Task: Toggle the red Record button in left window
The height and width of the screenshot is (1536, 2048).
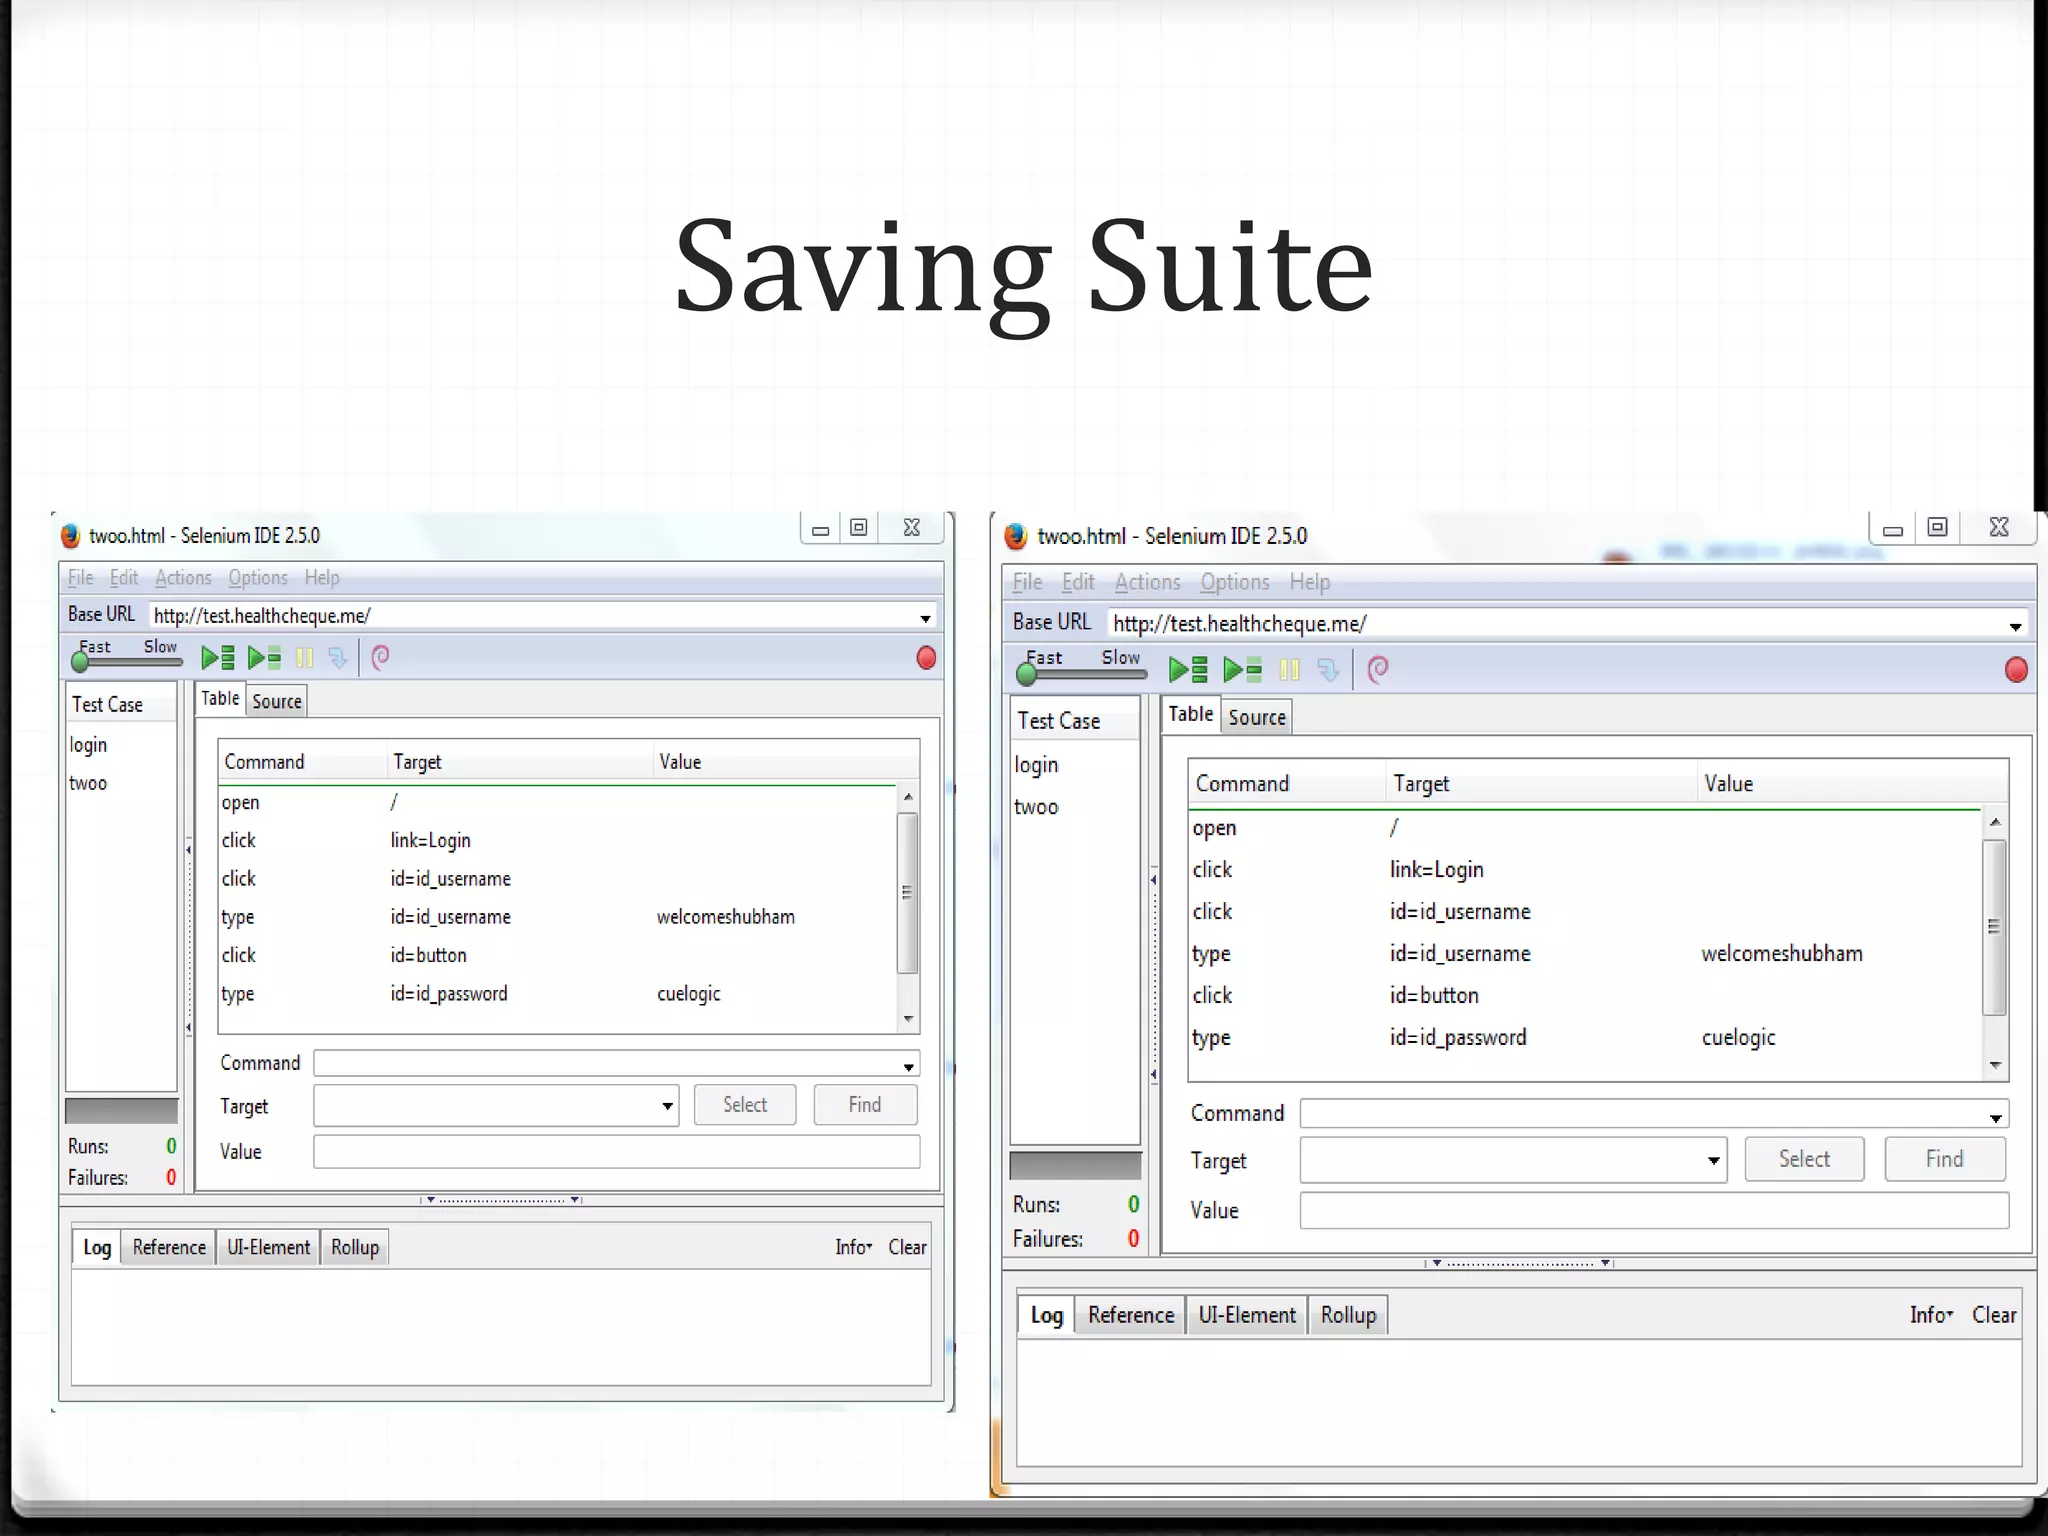Action: (926, 657)
